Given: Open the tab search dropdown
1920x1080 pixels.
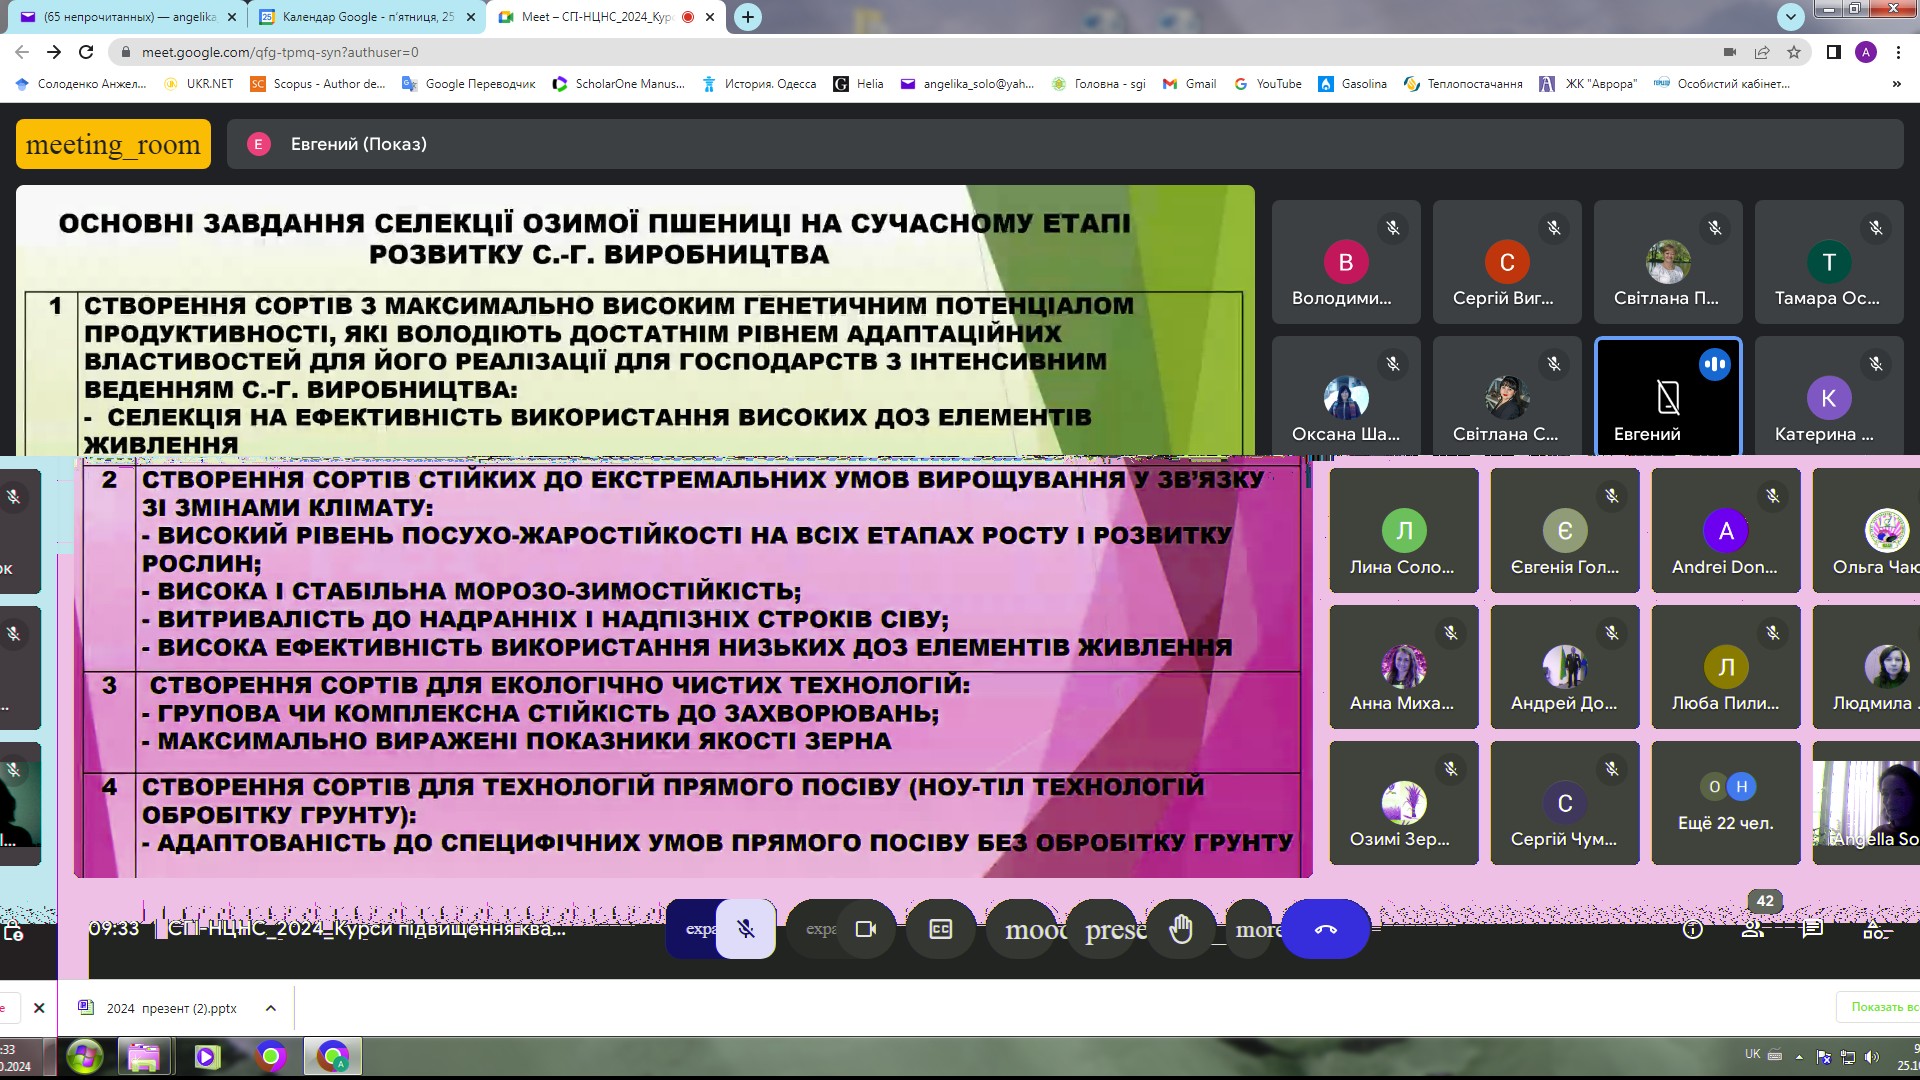Looking at the screenshot, I should [x=1791, y=16].
